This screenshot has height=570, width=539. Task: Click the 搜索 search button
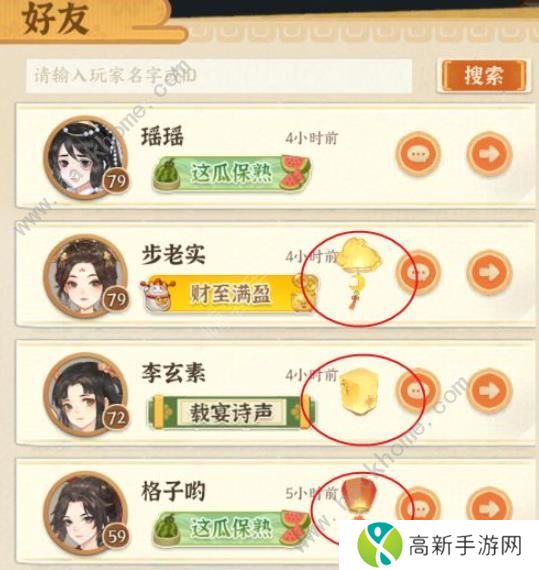[x=484, y=76]
